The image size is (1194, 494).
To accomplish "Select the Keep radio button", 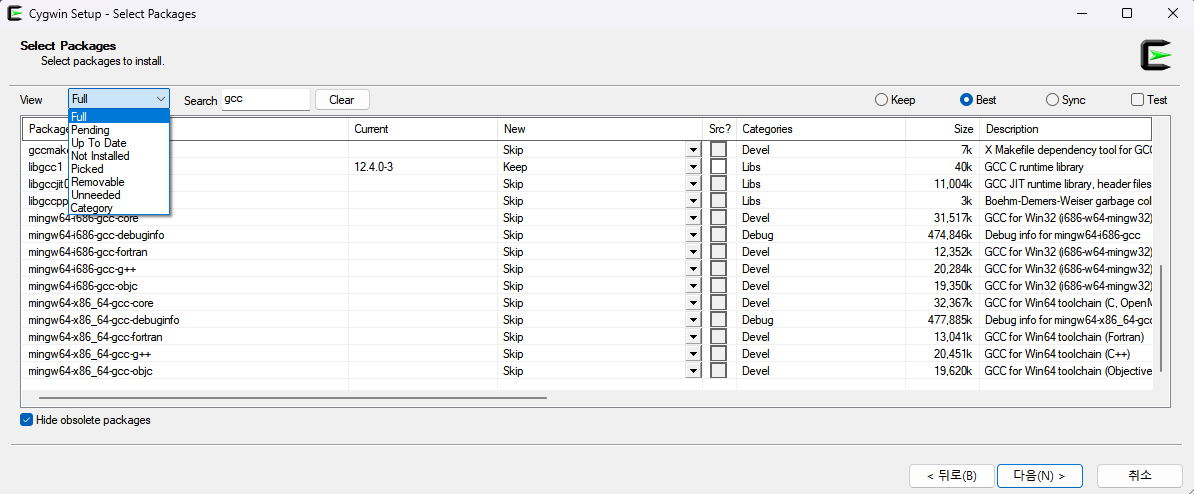I will click(x=881, y=100).
